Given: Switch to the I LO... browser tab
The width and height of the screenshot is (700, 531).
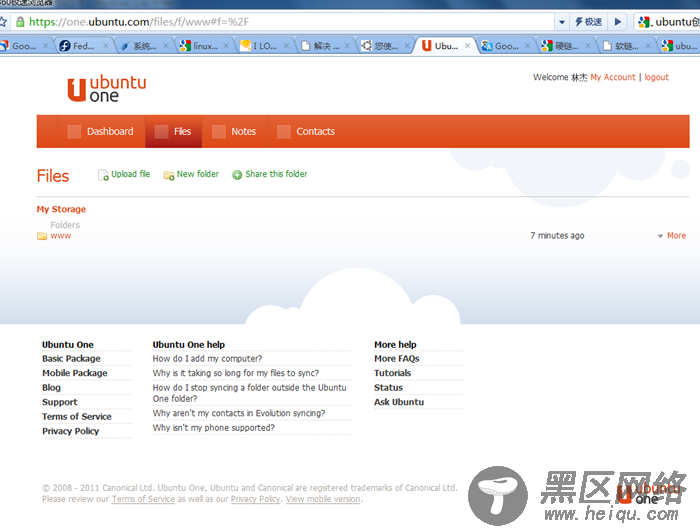Looking at the screenshot, I should pyautogui.click(x=264, y=46).
